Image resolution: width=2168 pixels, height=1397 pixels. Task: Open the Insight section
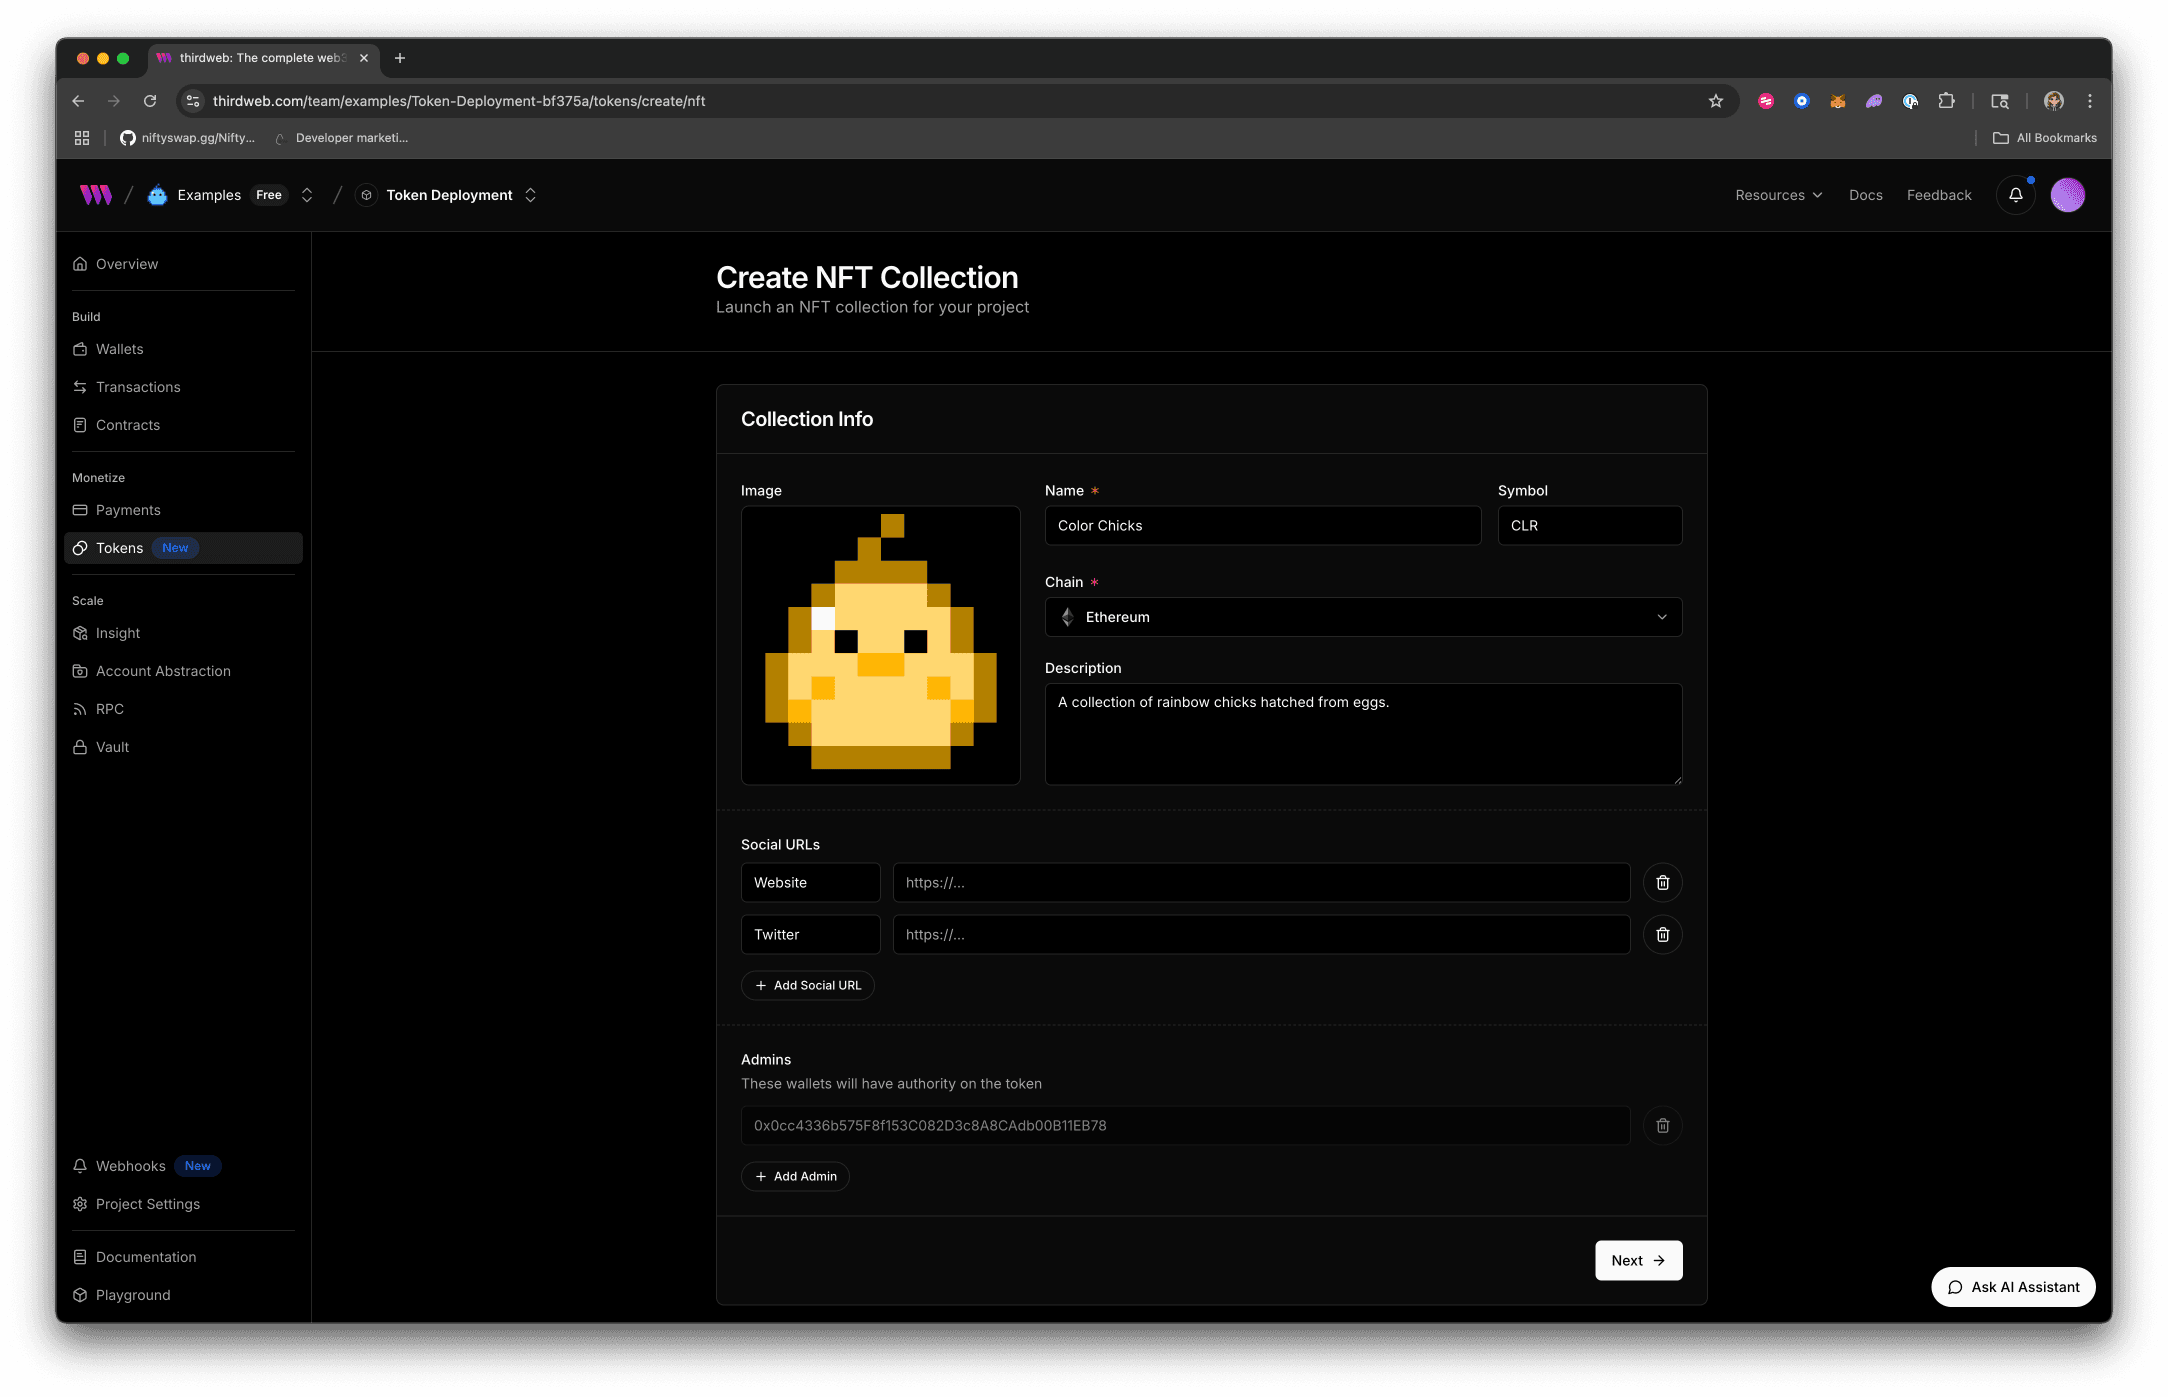117,633
